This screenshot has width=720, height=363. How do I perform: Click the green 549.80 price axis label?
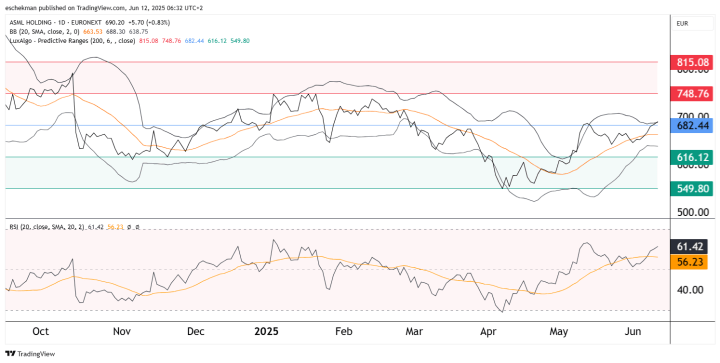pyautogui.click(x=692, y=189)
